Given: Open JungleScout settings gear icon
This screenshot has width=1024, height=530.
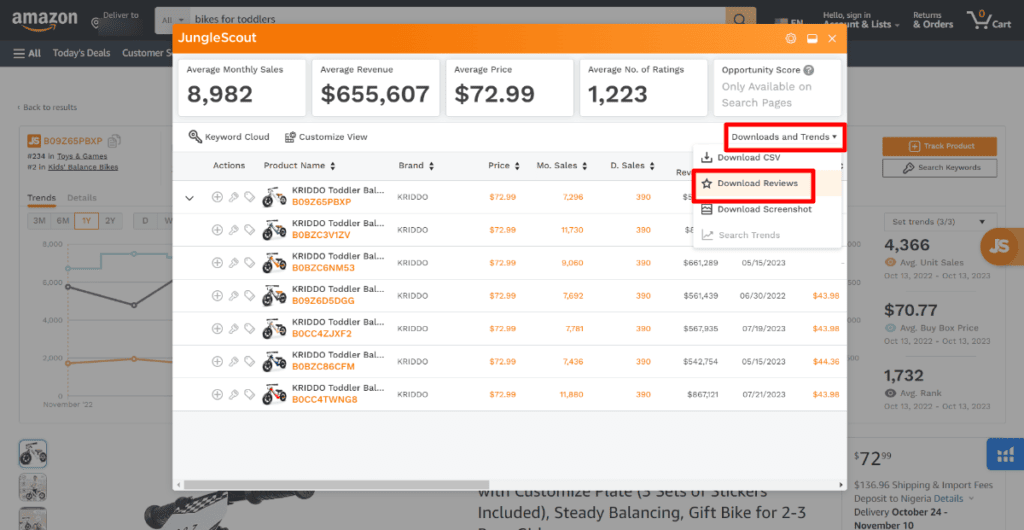Looking at the screenshot, I should [790, 39].
